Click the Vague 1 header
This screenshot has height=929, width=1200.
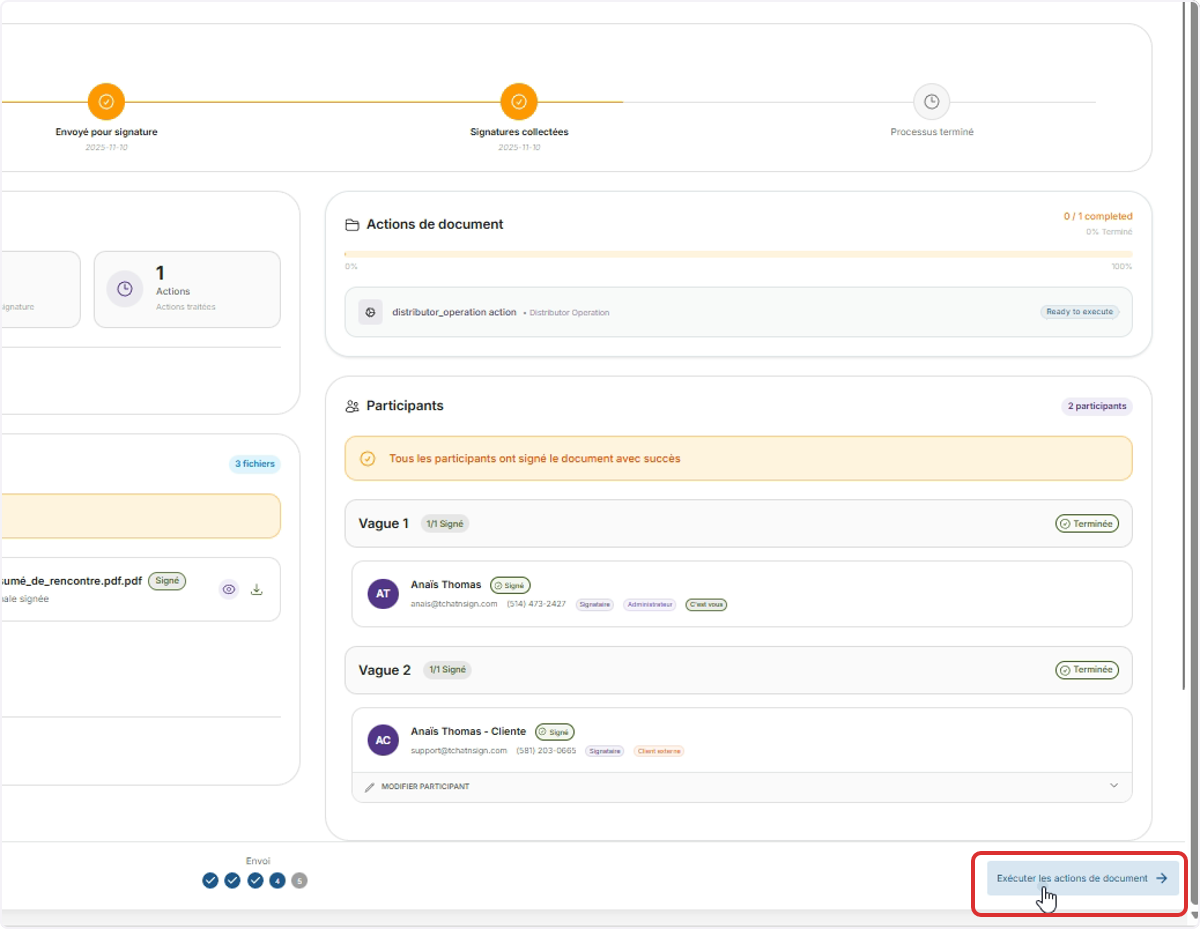pos(739,524)
